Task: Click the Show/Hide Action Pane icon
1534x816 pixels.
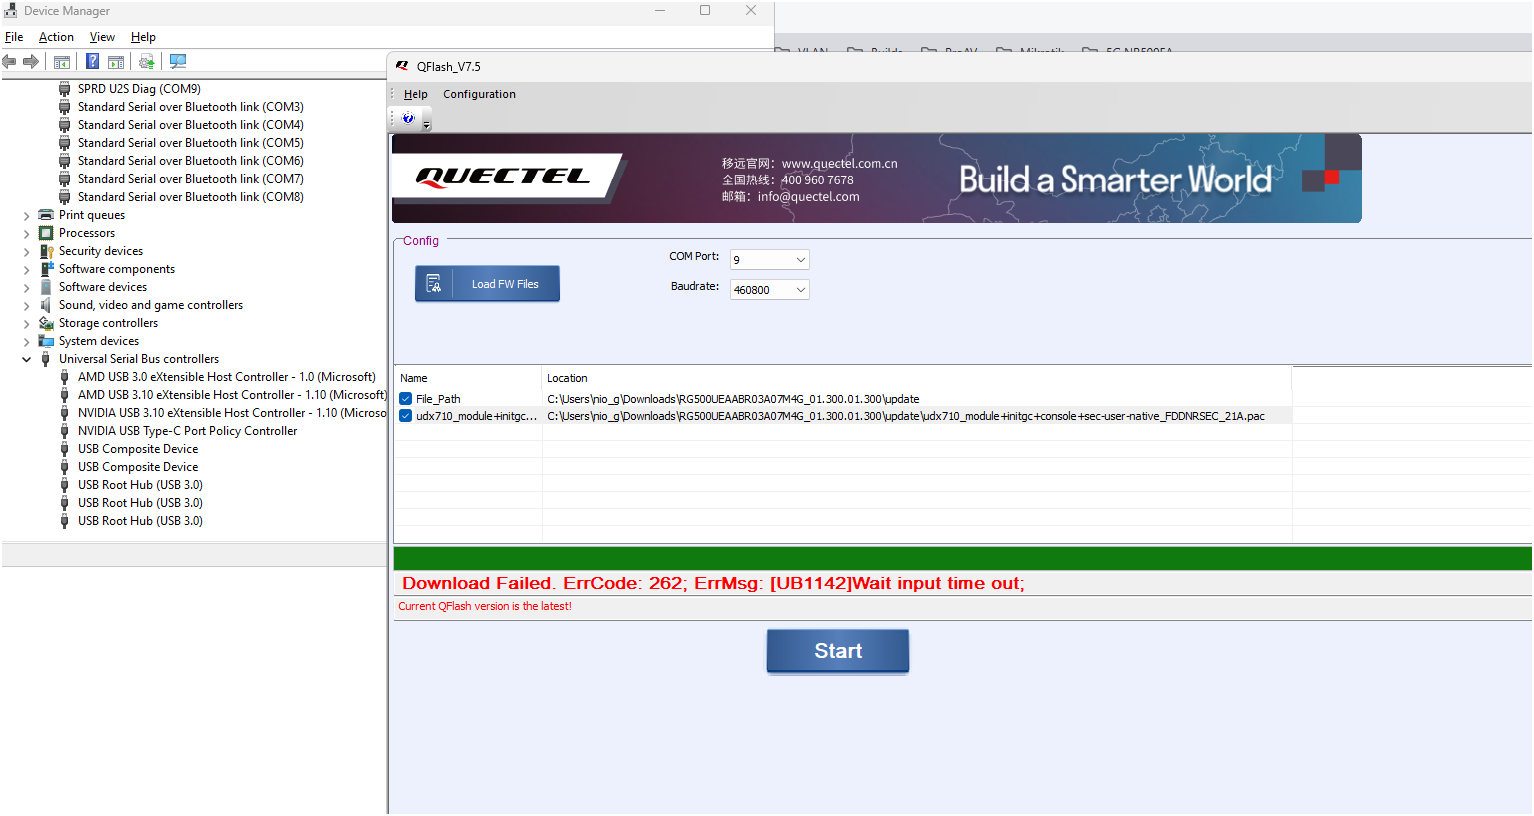Action: coord(116,62)
